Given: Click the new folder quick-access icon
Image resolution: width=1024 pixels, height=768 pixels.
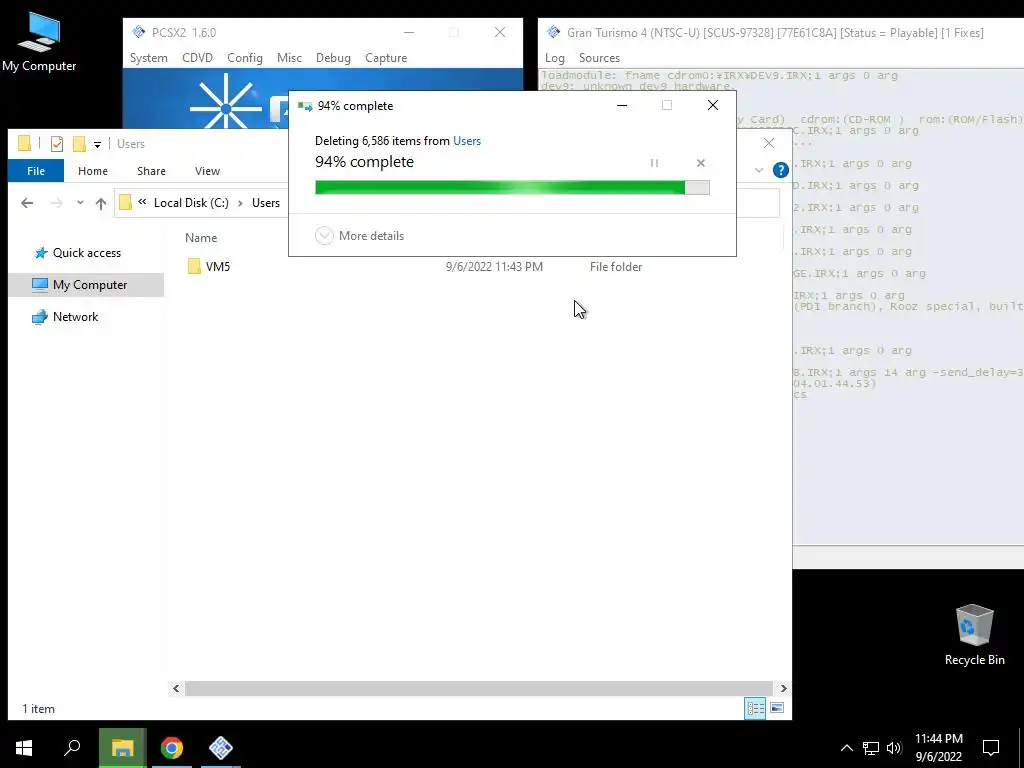Looking at the screenshot, I should (x=79, y=144).
